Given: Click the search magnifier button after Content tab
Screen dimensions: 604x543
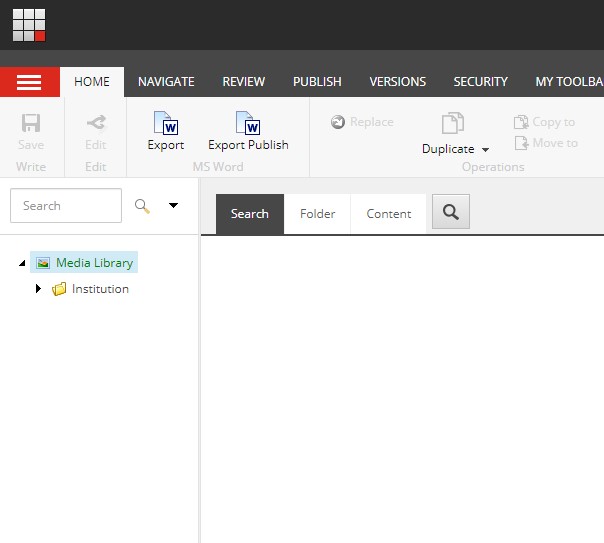Looking at the screenshot, I should 451,212.
